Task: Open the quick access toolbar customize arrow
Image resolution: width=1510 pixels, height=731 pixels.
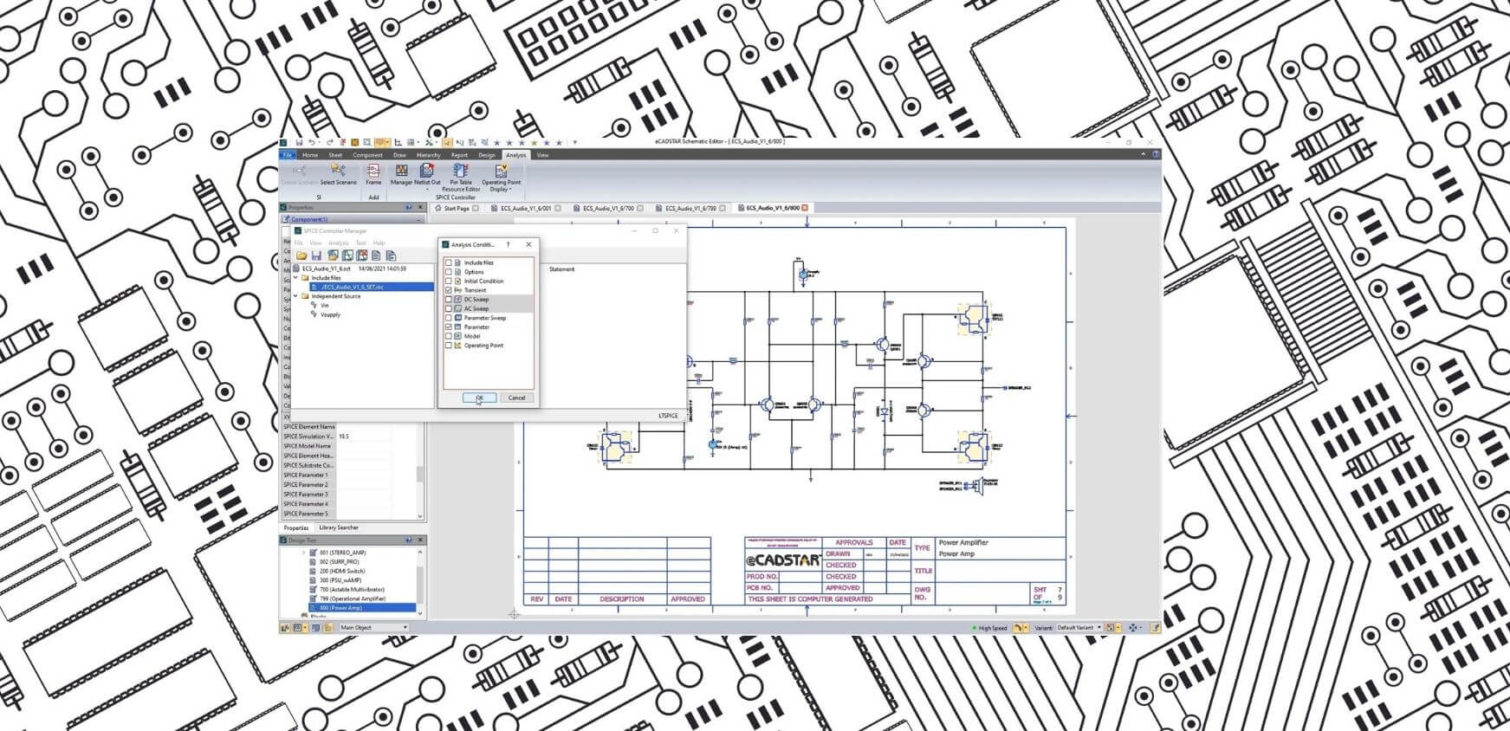Action: coord(575,142)
